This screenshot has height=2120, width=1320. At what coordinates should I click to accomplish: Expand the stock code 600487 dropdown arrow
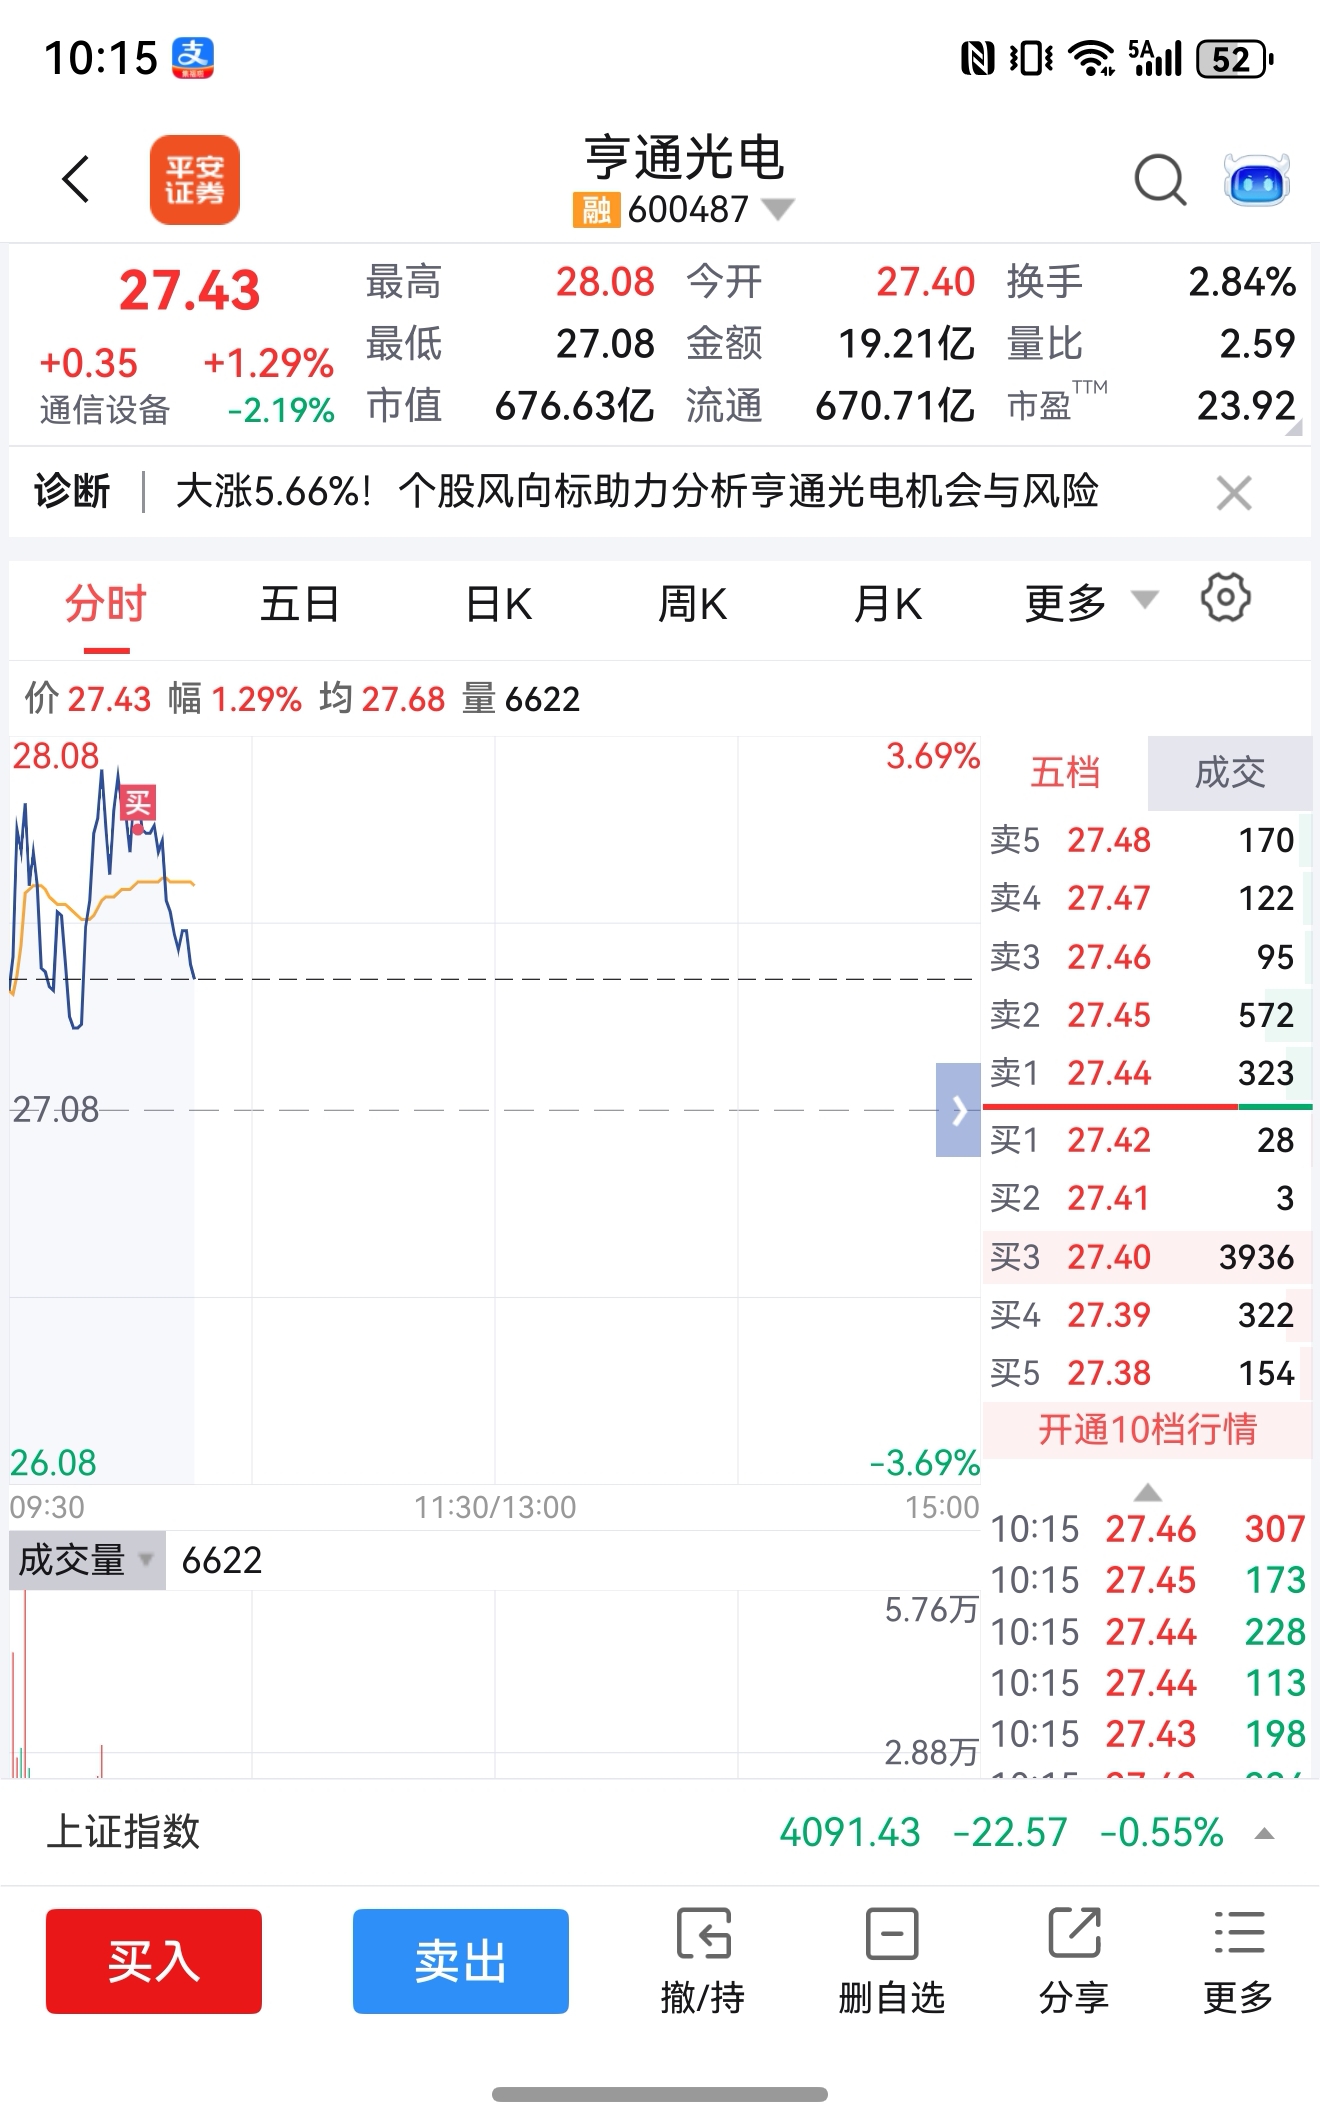pos(778,209)
